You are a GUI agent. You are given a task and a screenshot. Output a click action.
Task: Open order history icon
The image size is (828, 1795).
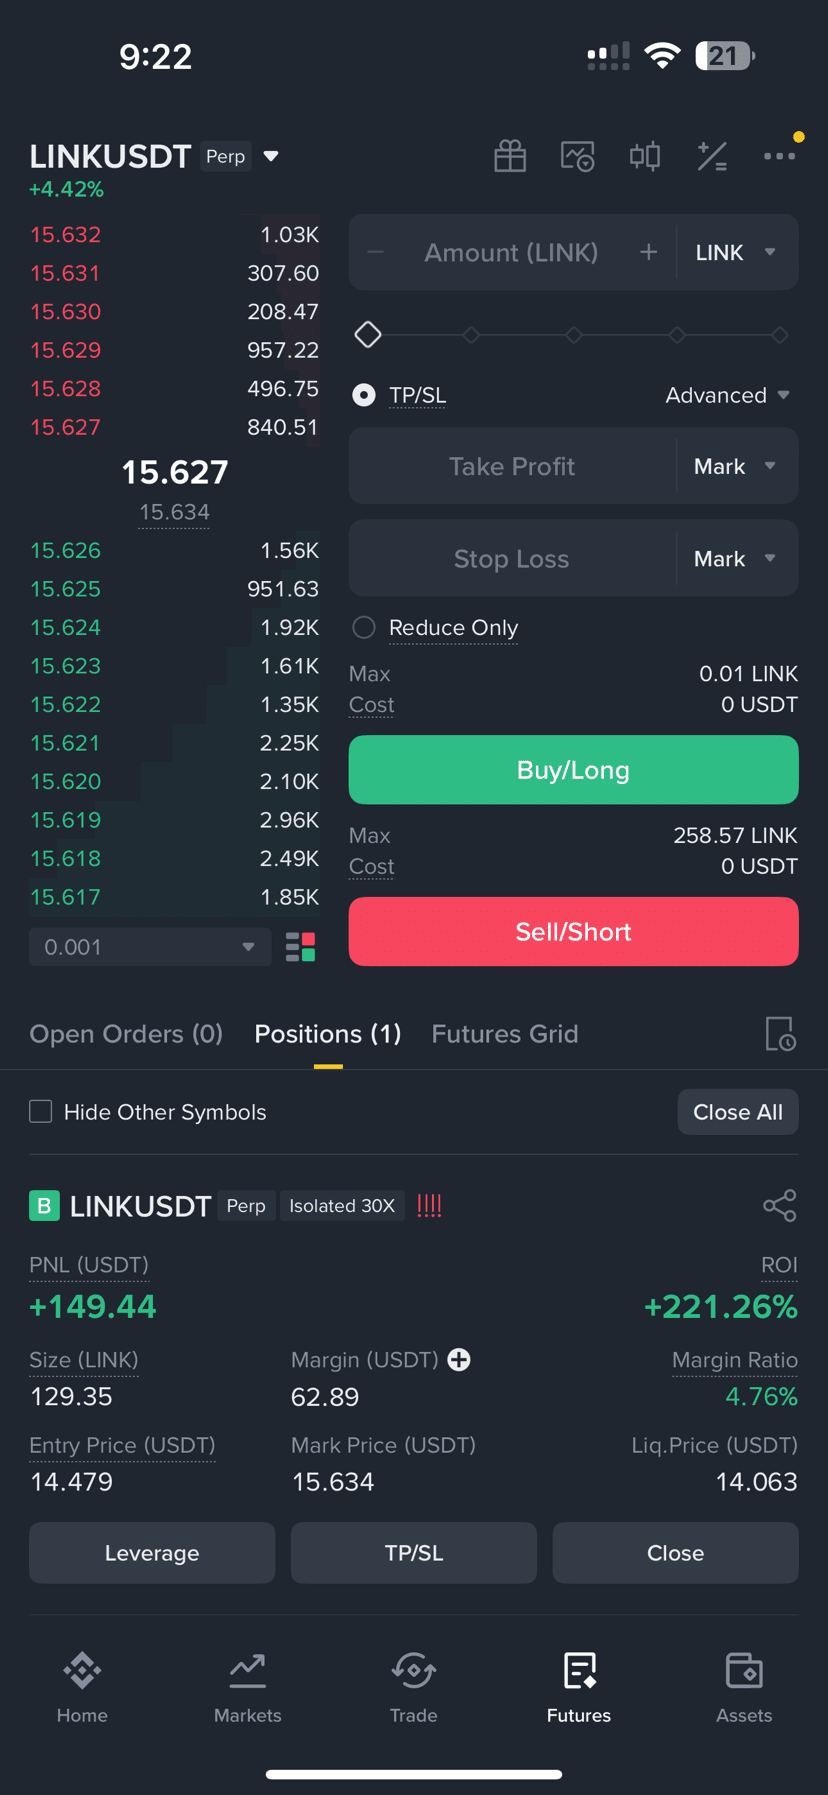coord(780,1034)
